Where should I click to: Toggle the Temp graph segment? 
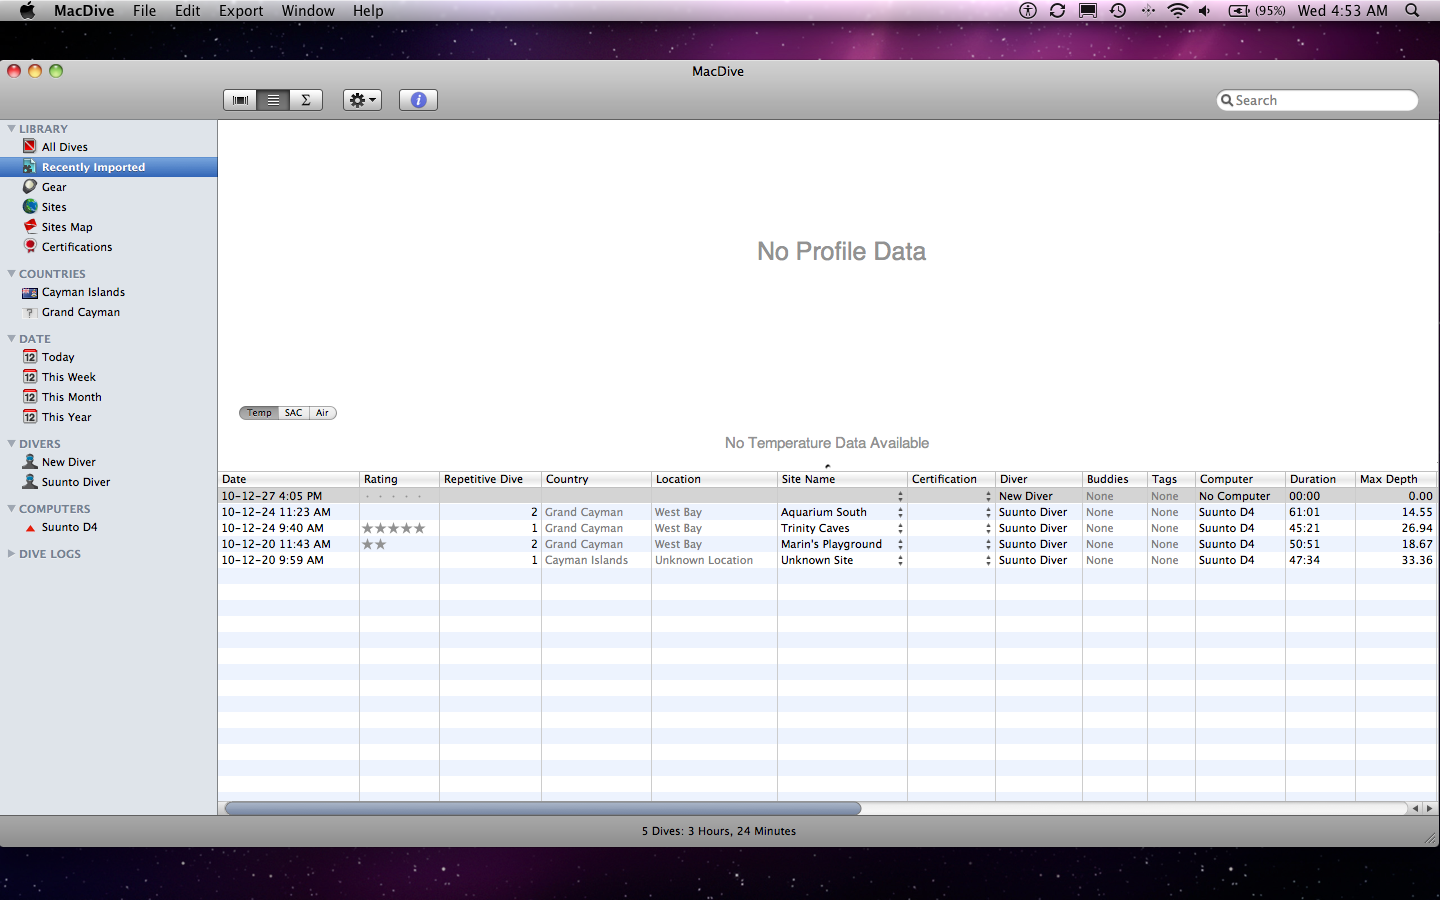click(x=259, y=413)
